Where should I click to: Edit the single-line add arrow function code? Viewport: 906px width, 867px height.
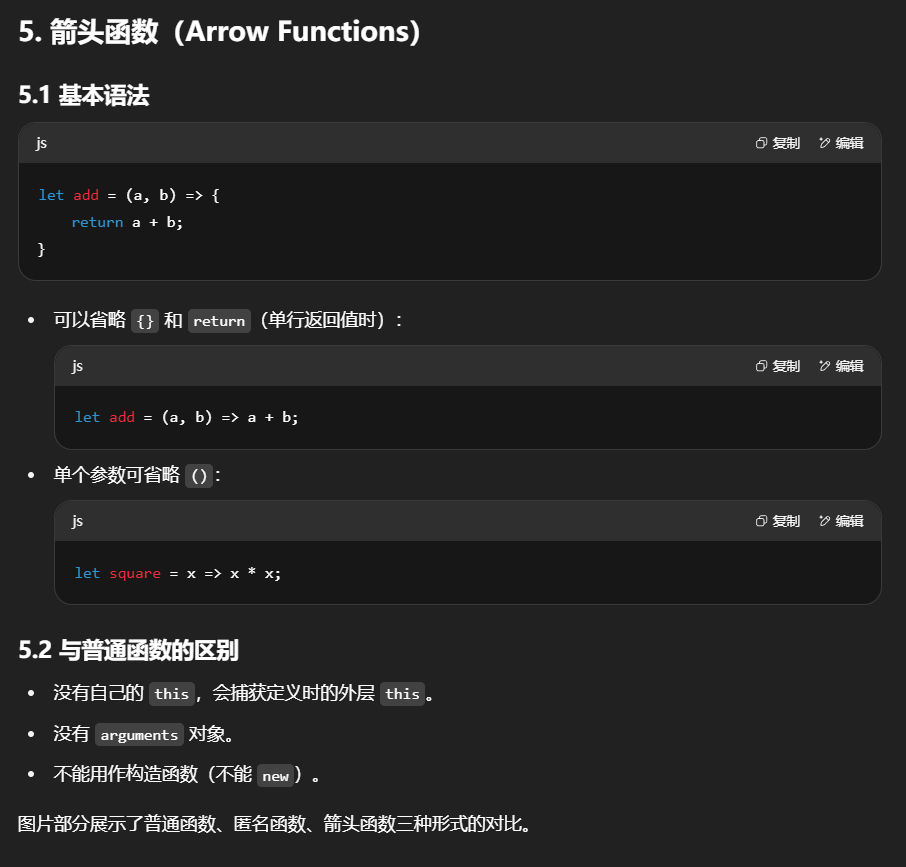click(x=841, y=366)
